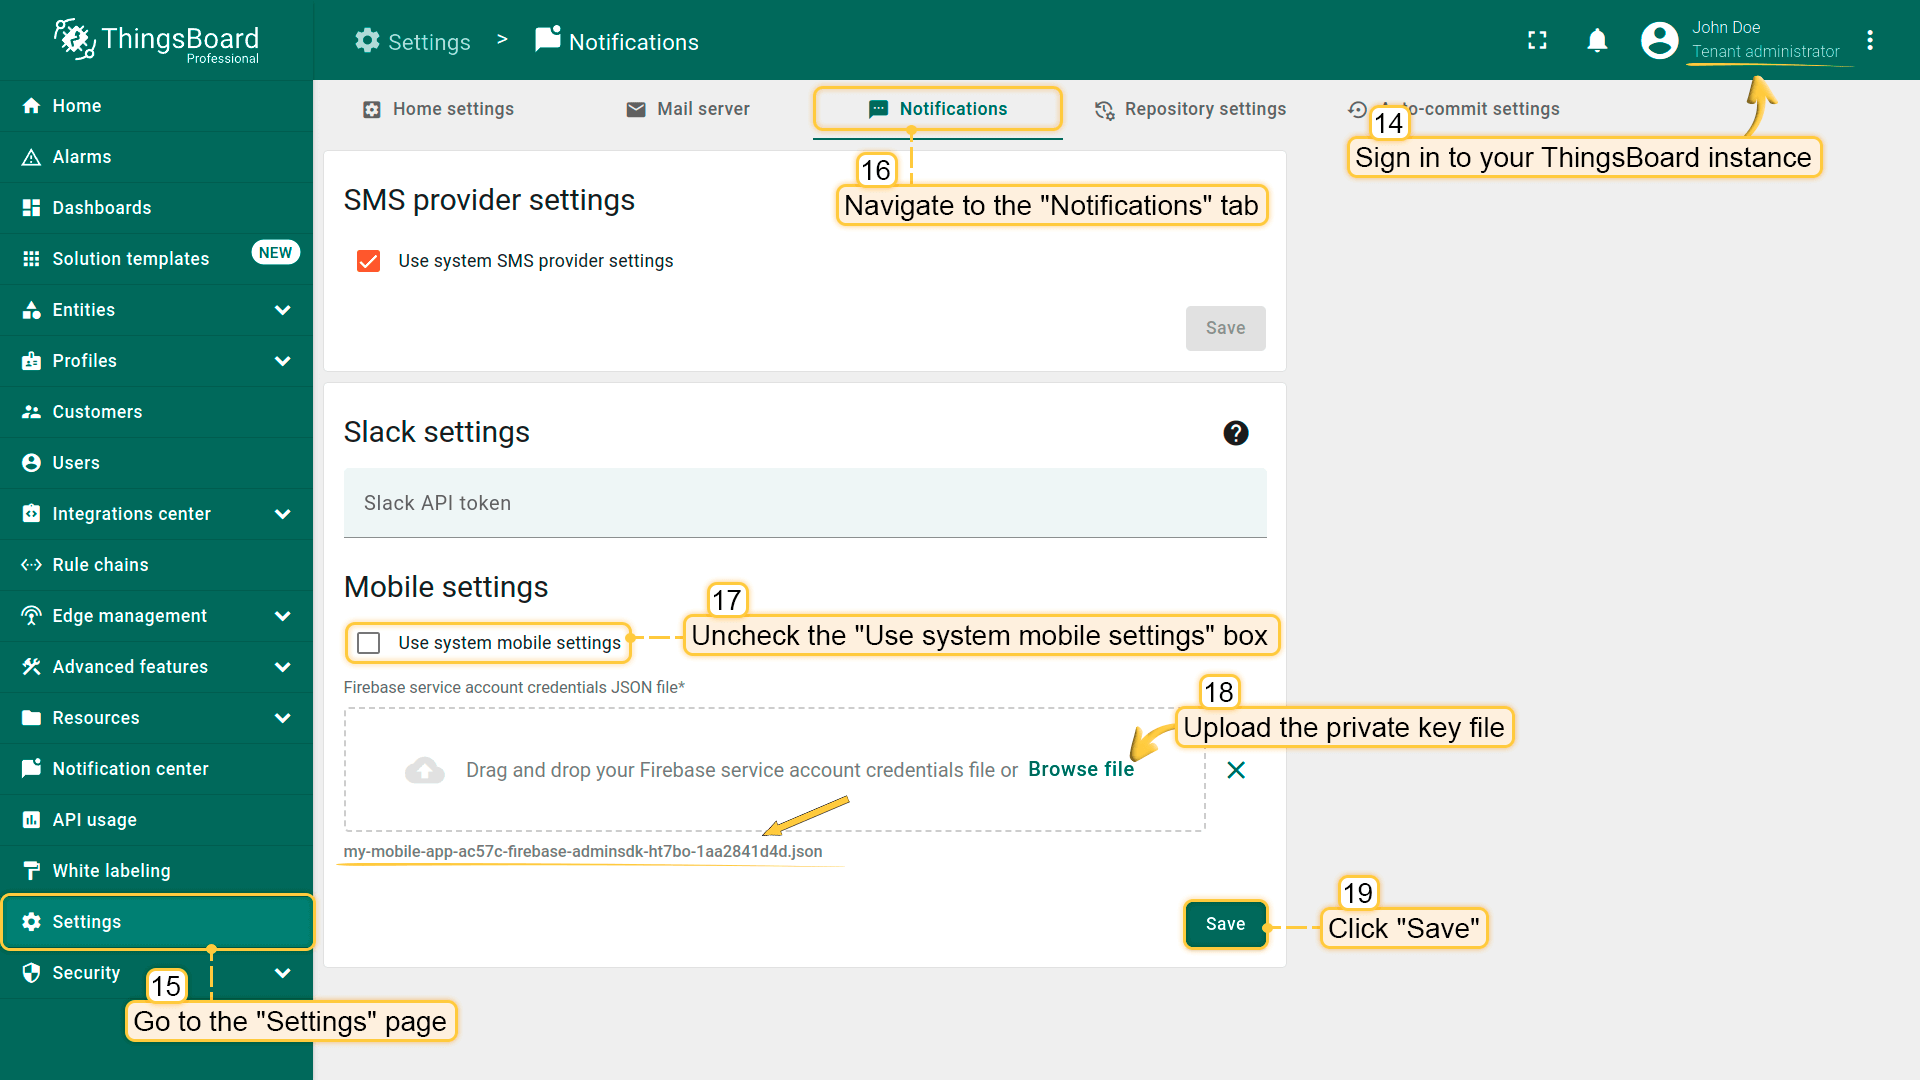Click John Doe profile avatar
The height and width of the screenshot is (1080, 1920).
(1659, 40)
